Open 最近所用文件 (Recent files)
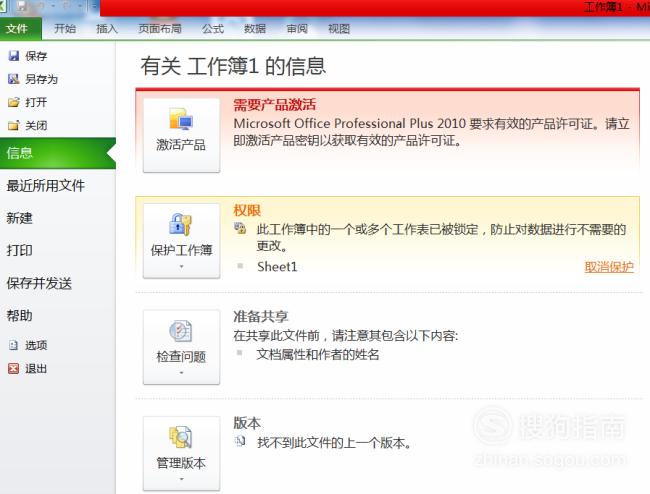This screenshot has height=494, width=650. (46, 186)
